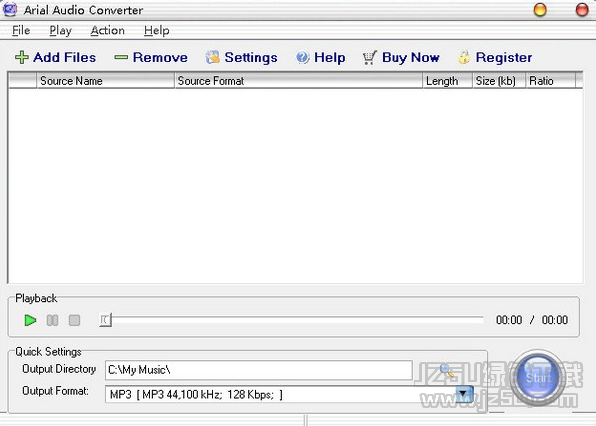Minimize window with the orange button
The width and height of the screenshot is (596, 426).
pyautogui.click(x=540, y=10)
